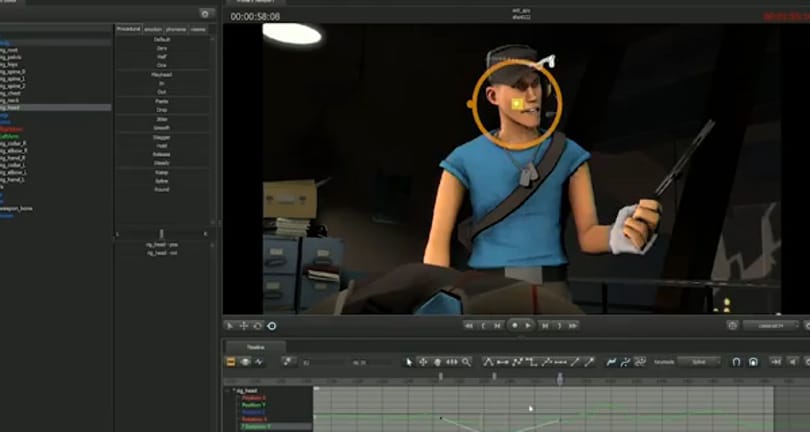Apply the Ramp preset
This screenshot has width=810, height=432.
pyautogui.click(x=162, y=173)
